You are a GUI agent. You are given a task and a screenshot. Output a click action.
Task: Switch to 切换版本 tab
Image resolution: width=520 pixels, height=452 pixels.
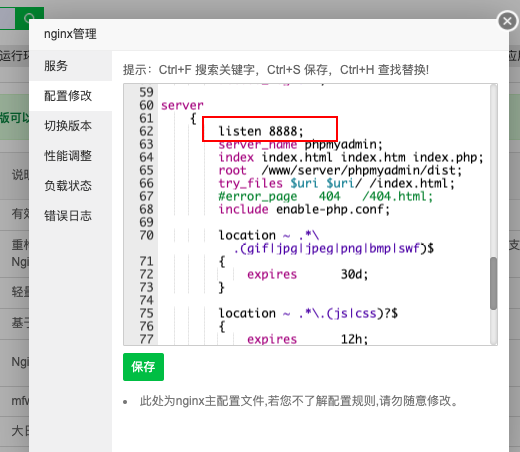70,126
